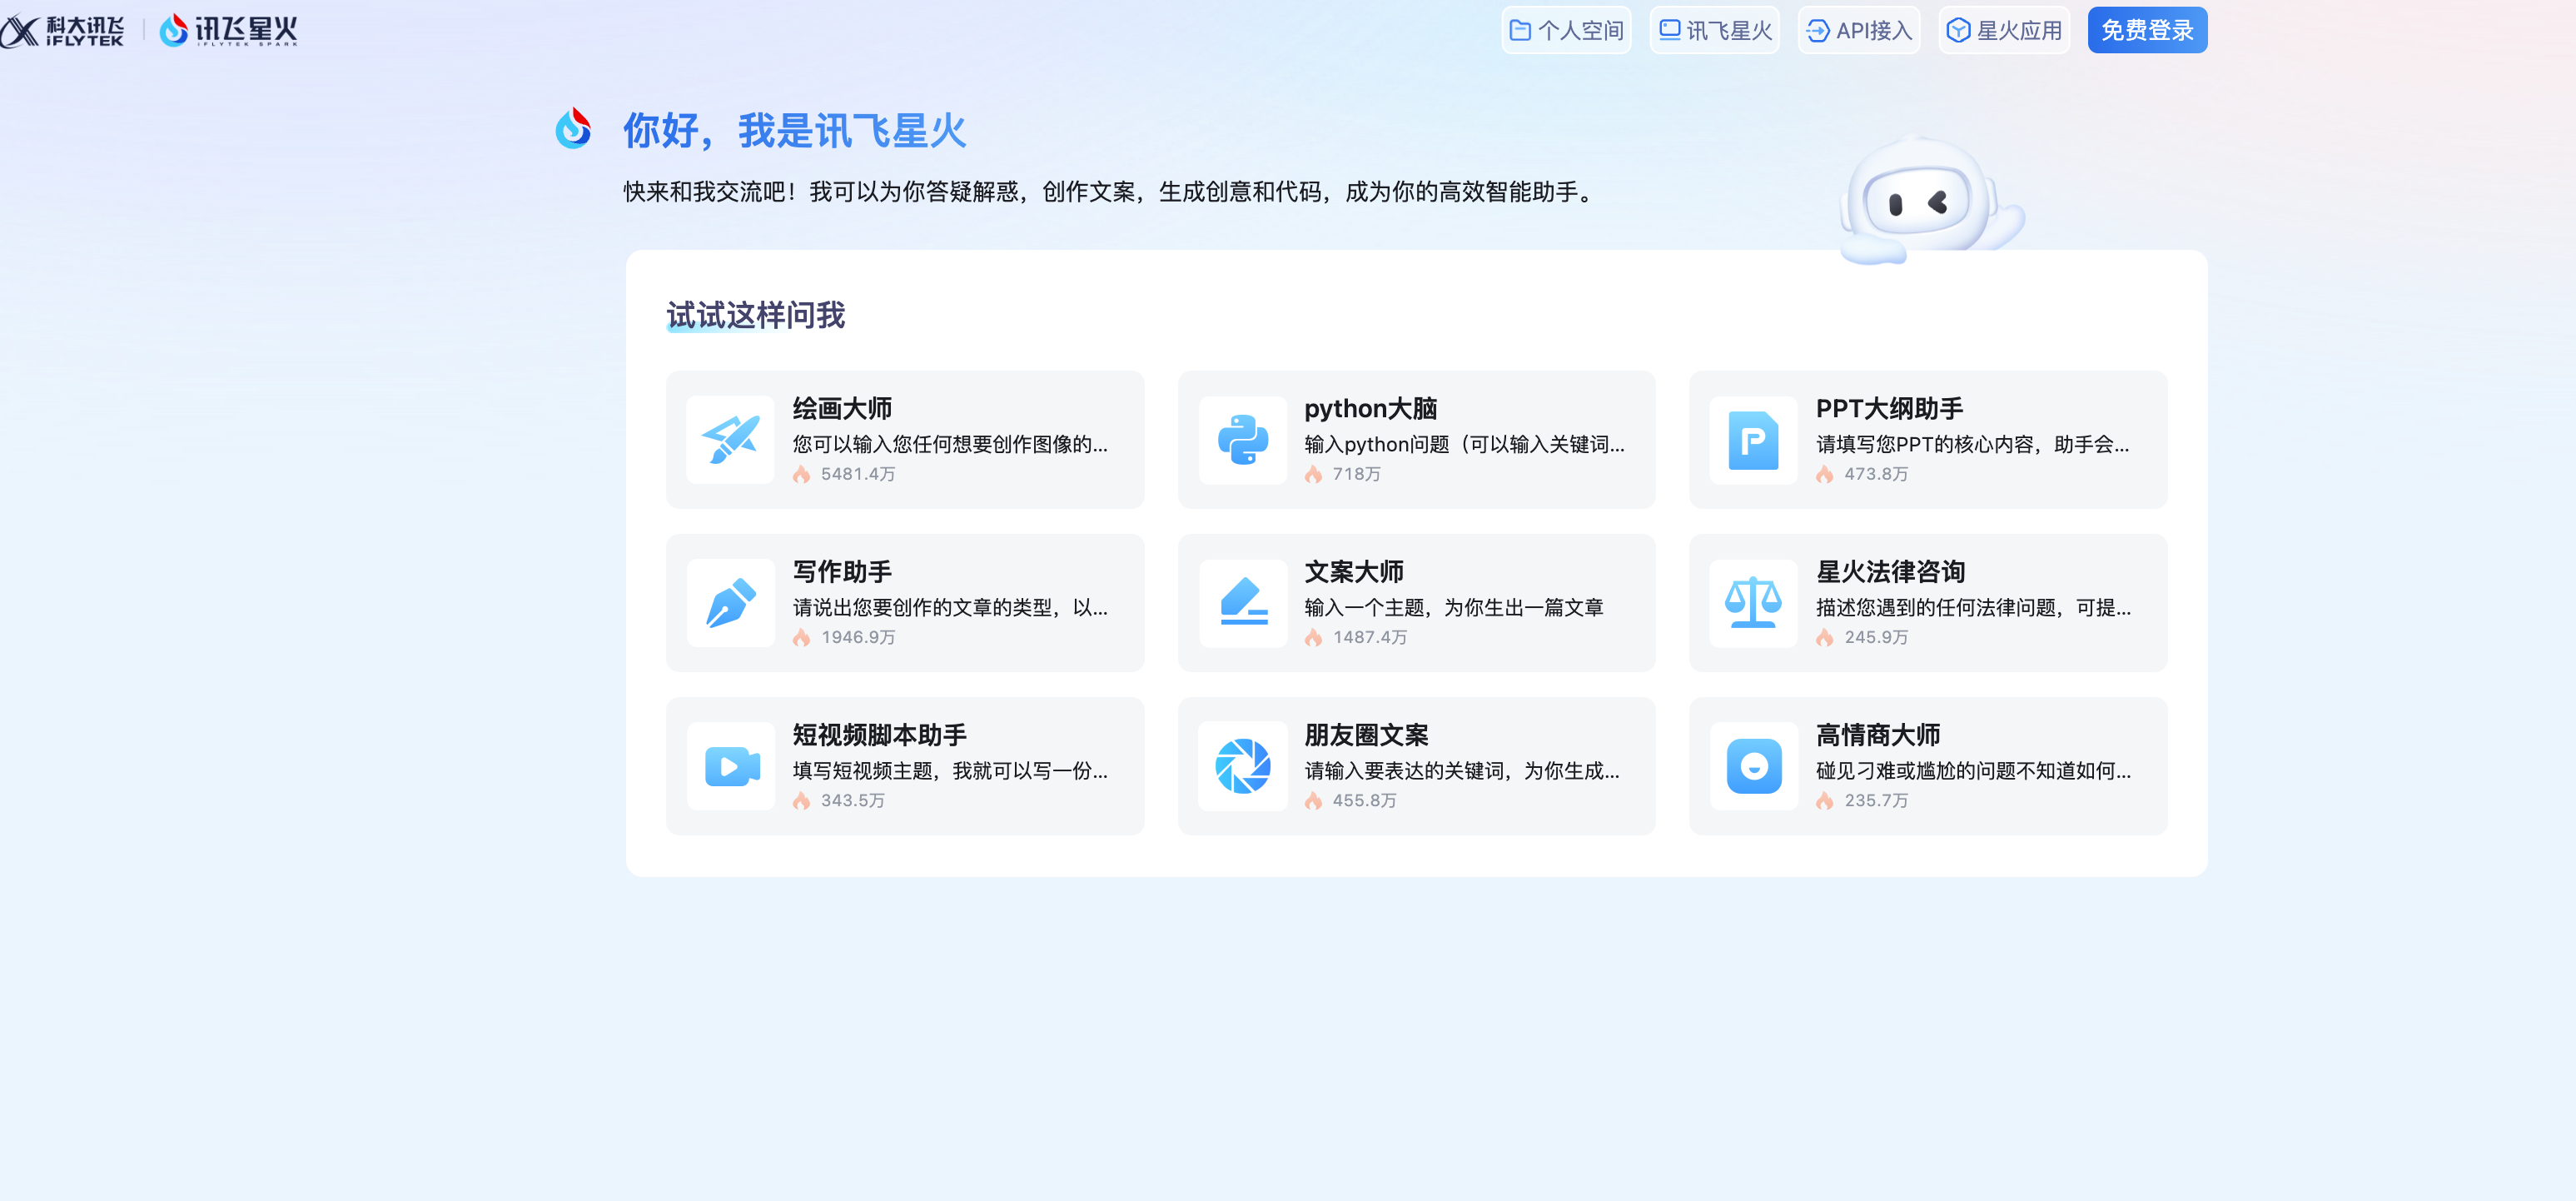Click the flame icon next to 455.8万

[x=1313, y=800]
